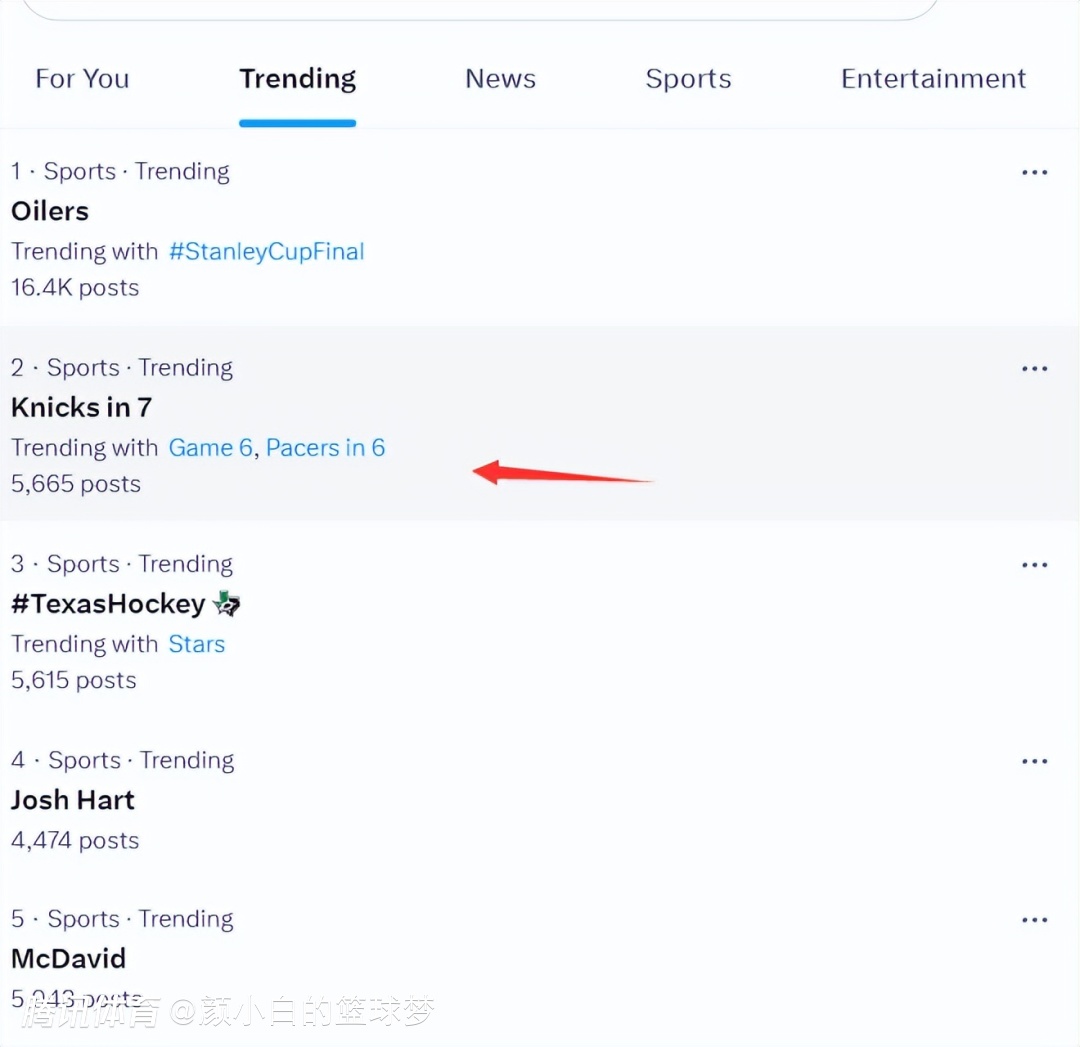Open the Game 6 related trend link
The image size is (1080, 1047).
pyautogui.click(x=211, y=448)
